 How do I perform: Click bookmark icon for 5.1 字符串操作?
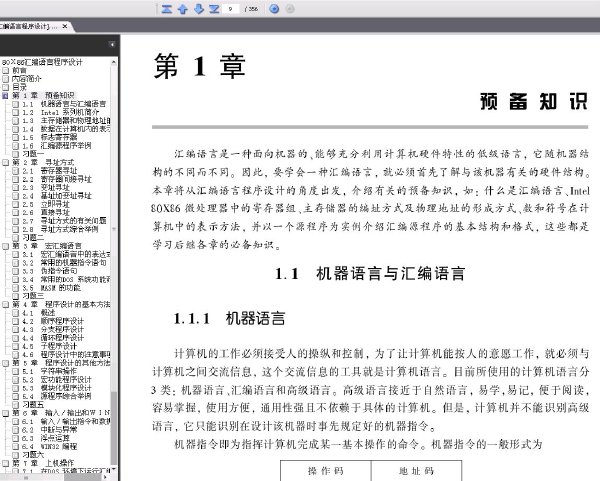pyautogui.click(x=15, y=371)
